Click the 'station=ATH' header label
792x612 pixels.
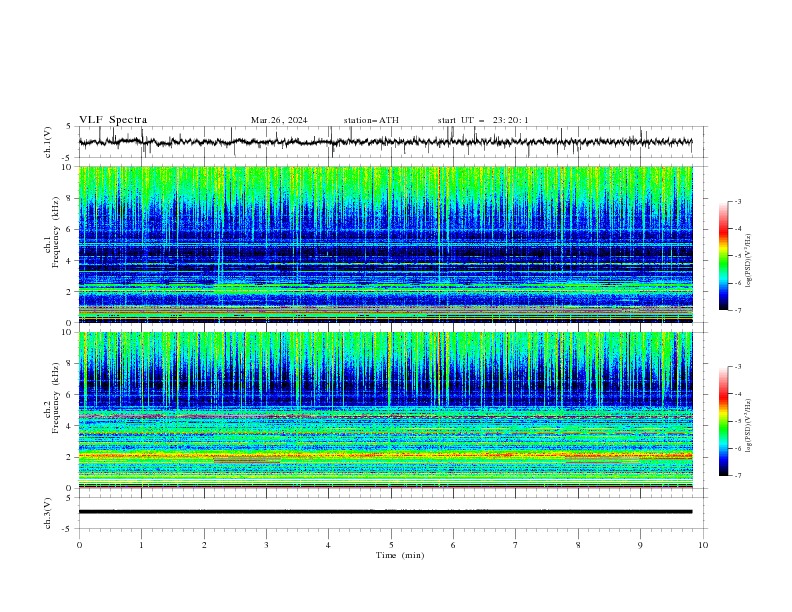pos(371,120)
